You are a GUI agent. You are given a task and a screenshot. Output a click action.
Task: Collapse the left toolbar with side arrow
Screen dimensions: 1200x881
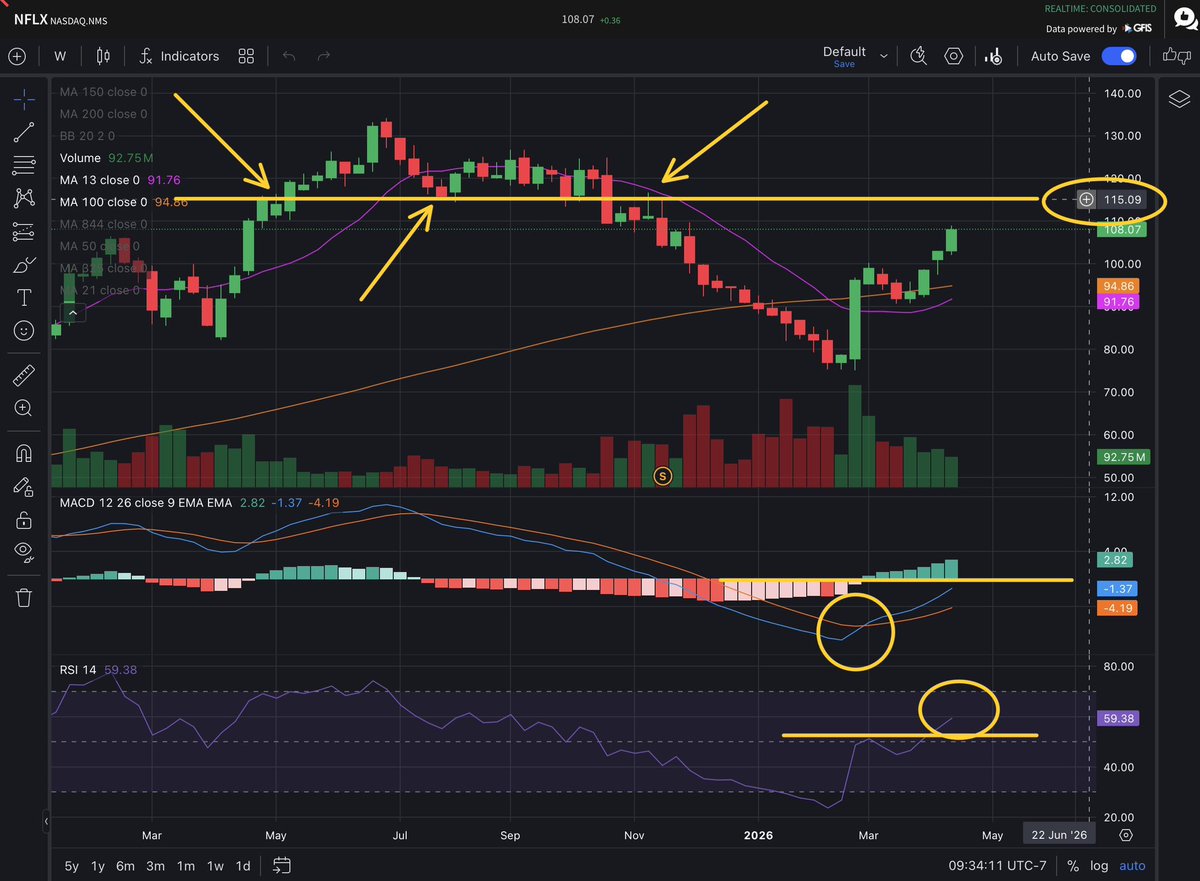pyautogui.click(x=46, y=822)
